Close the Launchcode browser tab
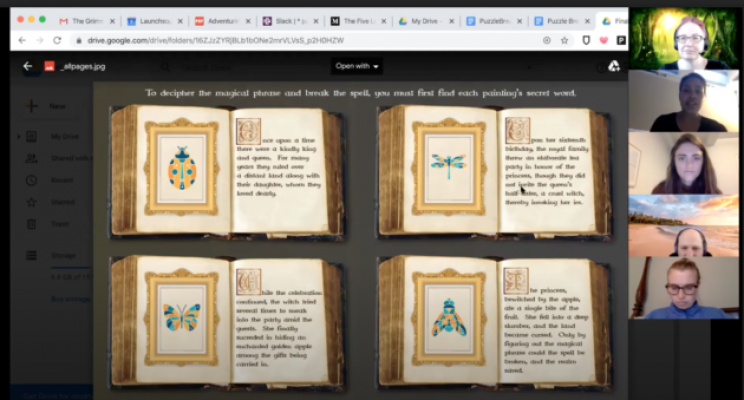744x400 pixels. [179, 20]
